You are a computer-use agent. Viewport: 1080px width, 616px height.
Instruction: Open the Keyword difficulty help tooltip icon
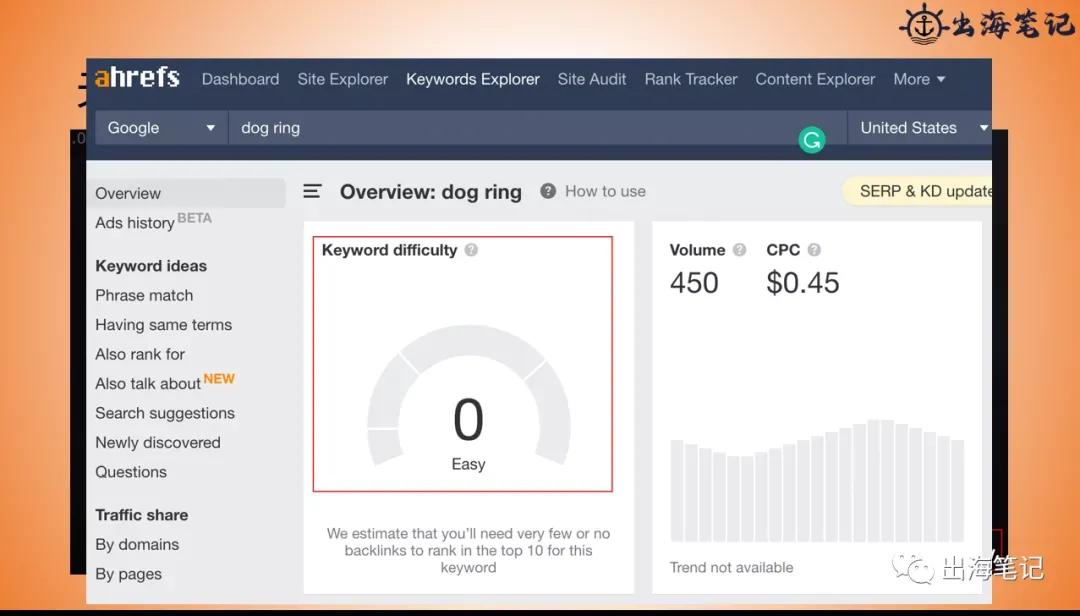(471, 250)
